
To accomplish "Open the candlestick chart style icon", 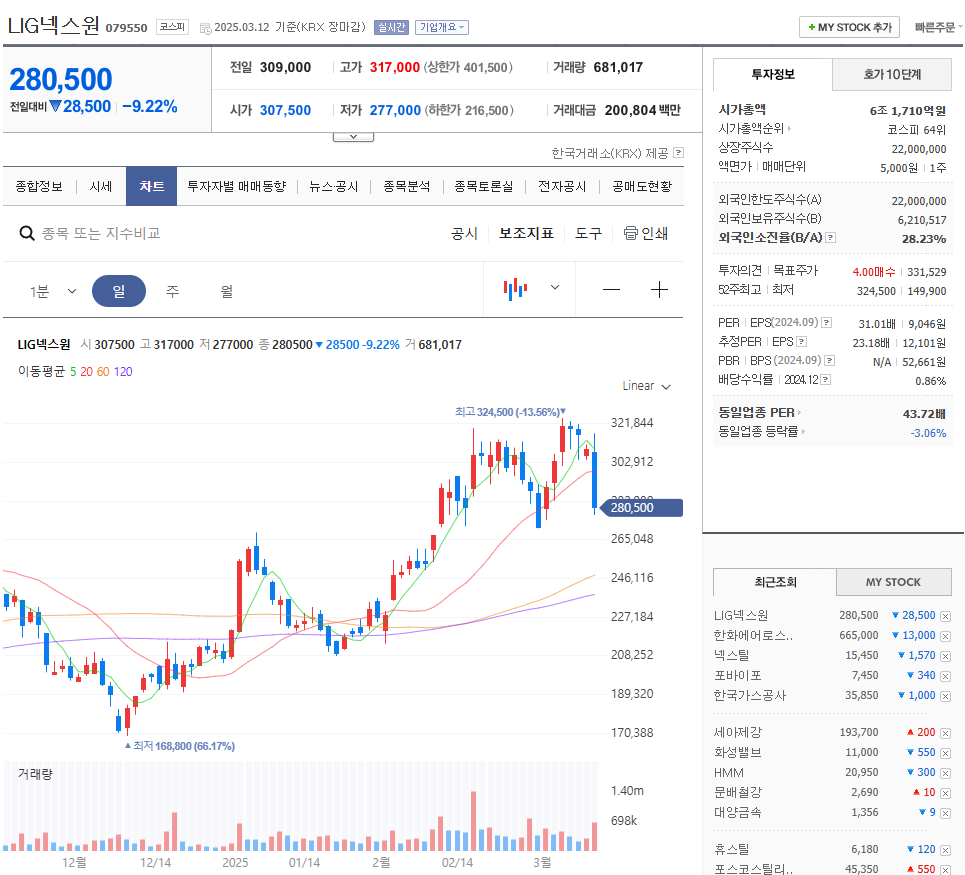I will pos(515,289).
